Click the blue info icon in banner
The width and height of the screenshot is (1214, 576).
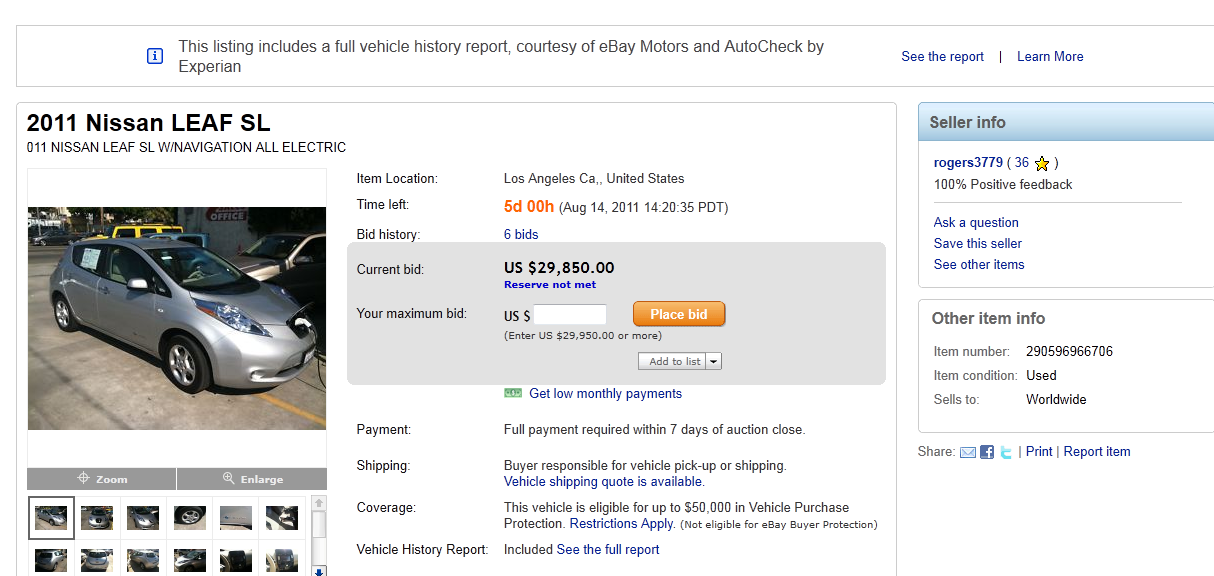[155, 56]
